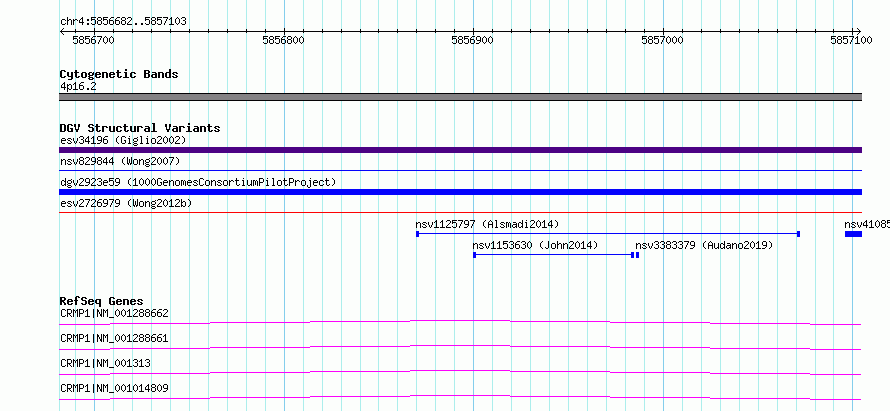This screenshot has width=890, height=411.
Task: Select the nsv1153630 blue variant span line
Action: point(553,255)
